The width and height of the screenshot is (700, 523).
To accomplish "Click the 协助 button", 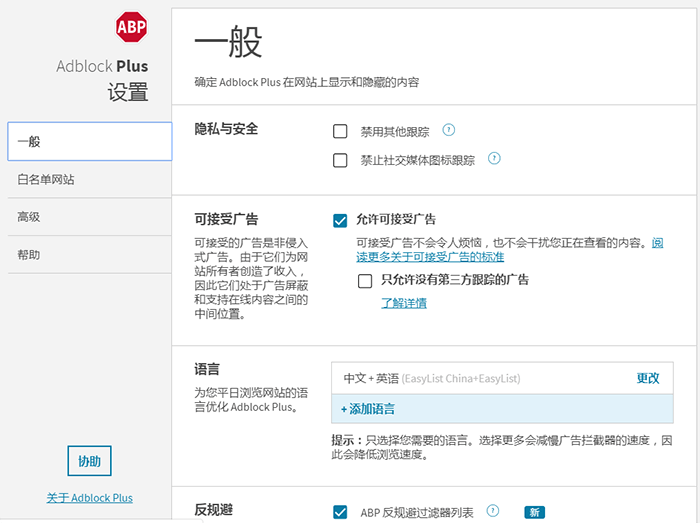I will click(x=89, y=461).
